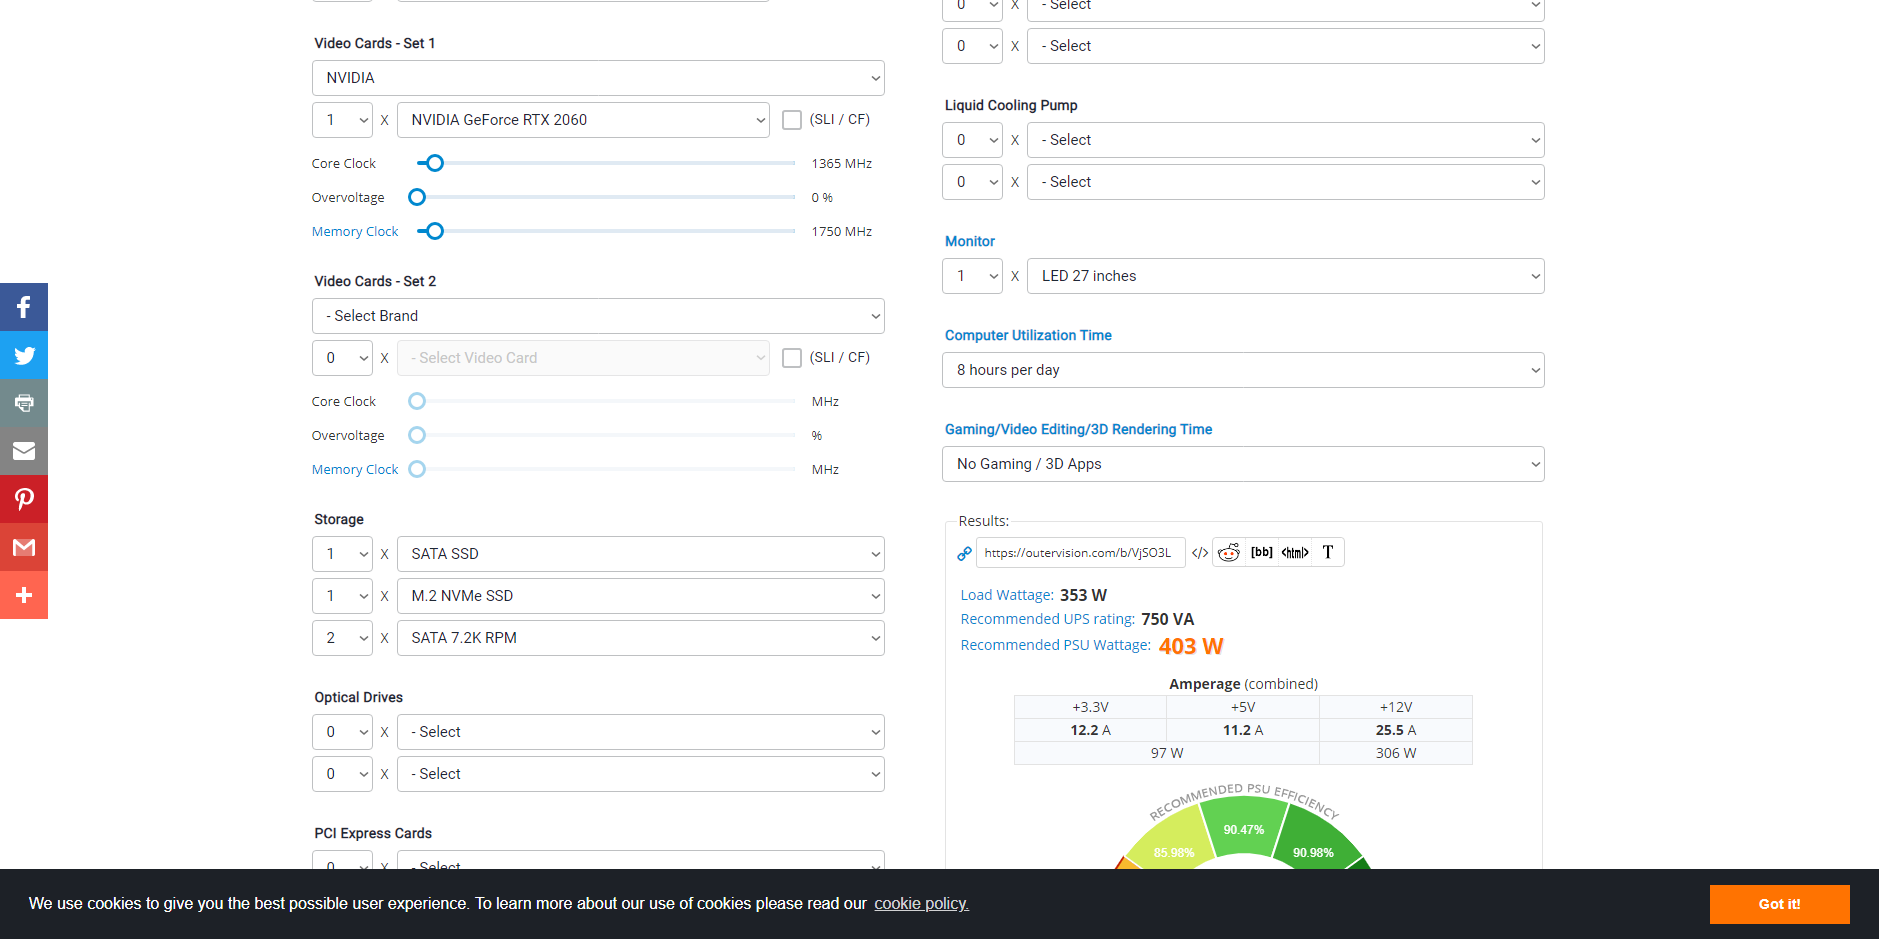
Task: Click the Recommended PSU Wattage label
Action: tap(1056, 645)
